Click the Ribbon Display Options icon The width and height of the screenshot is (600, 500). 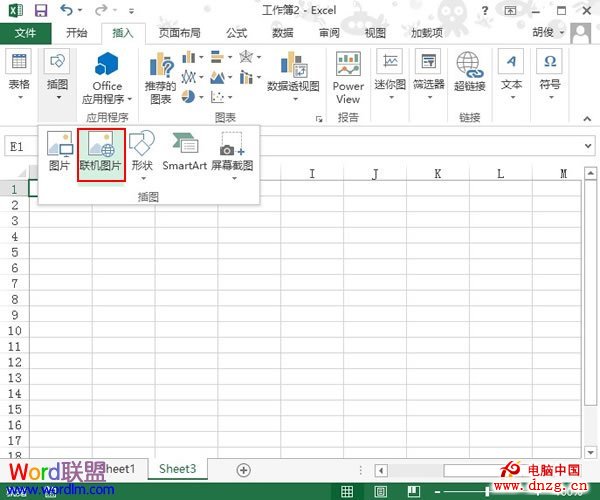click(x=510, y=10)
